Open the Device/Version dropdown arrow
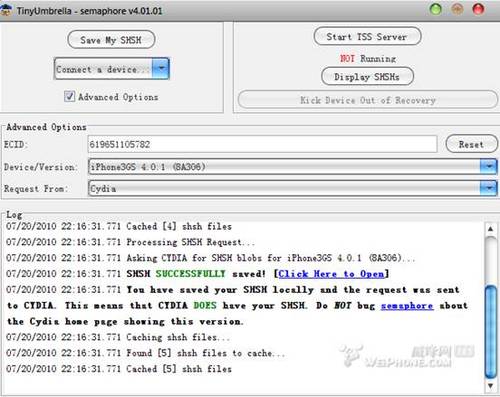Image resolution: width=500 pixels, height=397 pixels. [x=489, y=166]
